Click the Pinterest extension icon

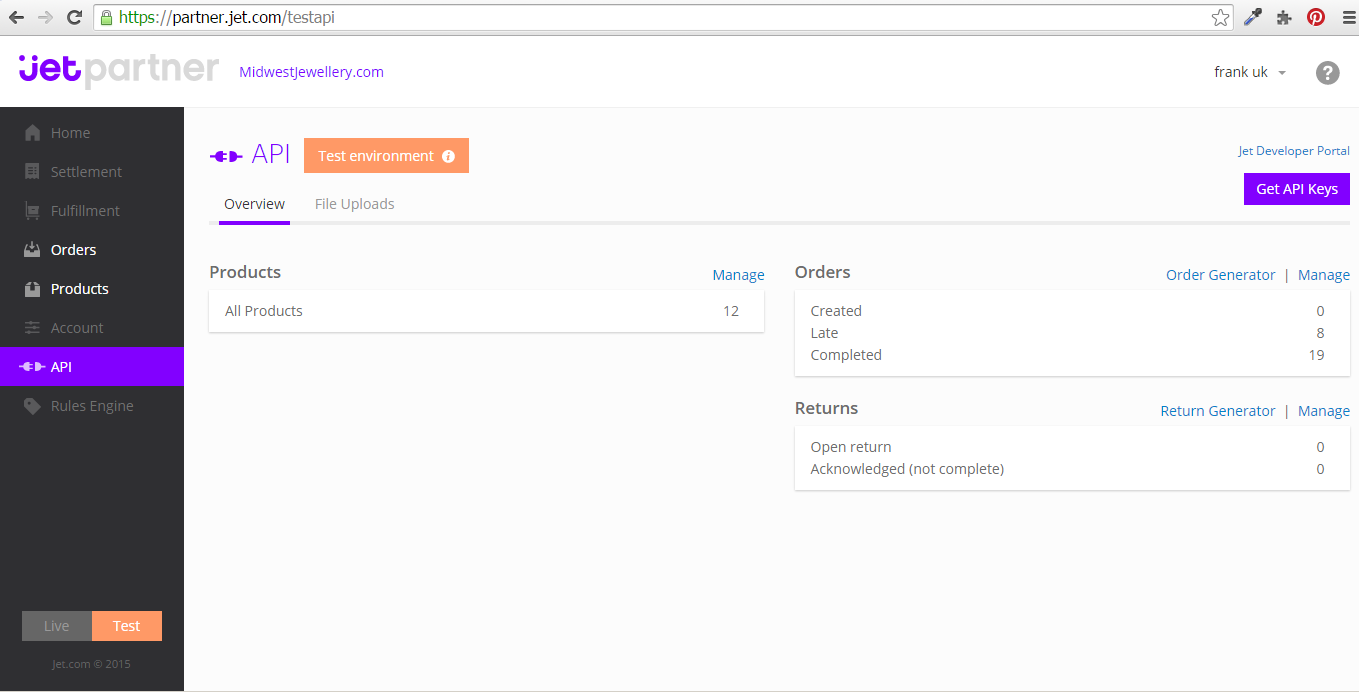click(x=1316, y=17)
